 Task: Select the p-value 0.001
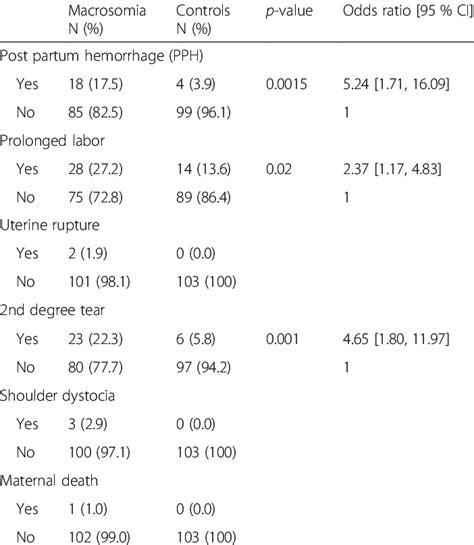coord(282,339)
